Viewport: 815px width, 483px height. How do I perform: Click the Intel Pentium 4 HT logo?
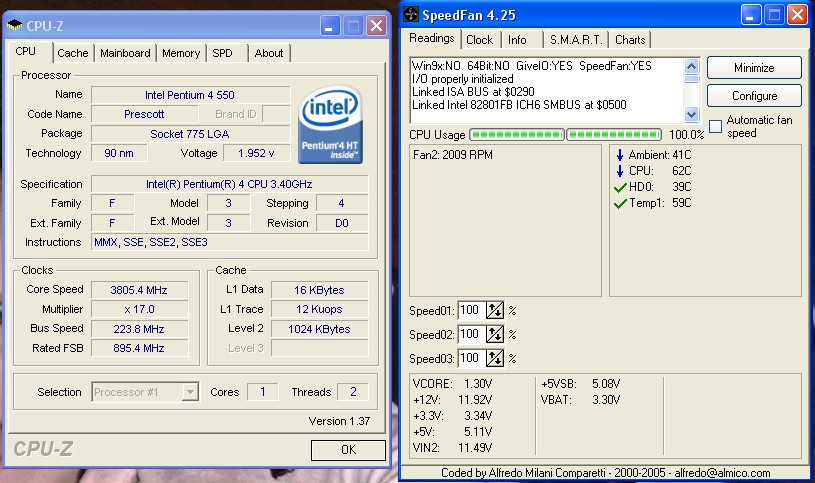tap(330, 125)
